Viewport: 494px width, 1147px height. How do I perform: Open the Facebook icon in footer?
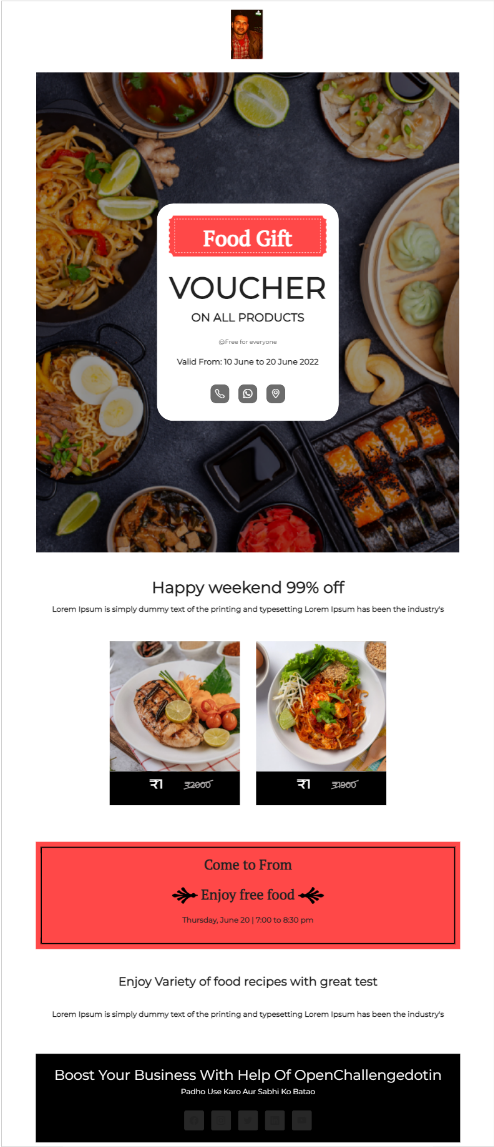tap(194, 1120)
